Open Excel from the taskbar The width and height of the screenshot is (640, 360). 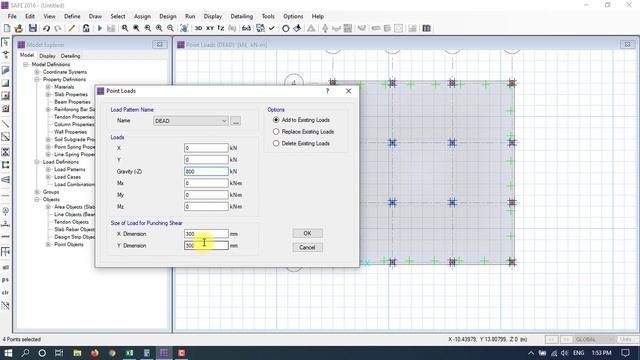[x=129, y=353]
